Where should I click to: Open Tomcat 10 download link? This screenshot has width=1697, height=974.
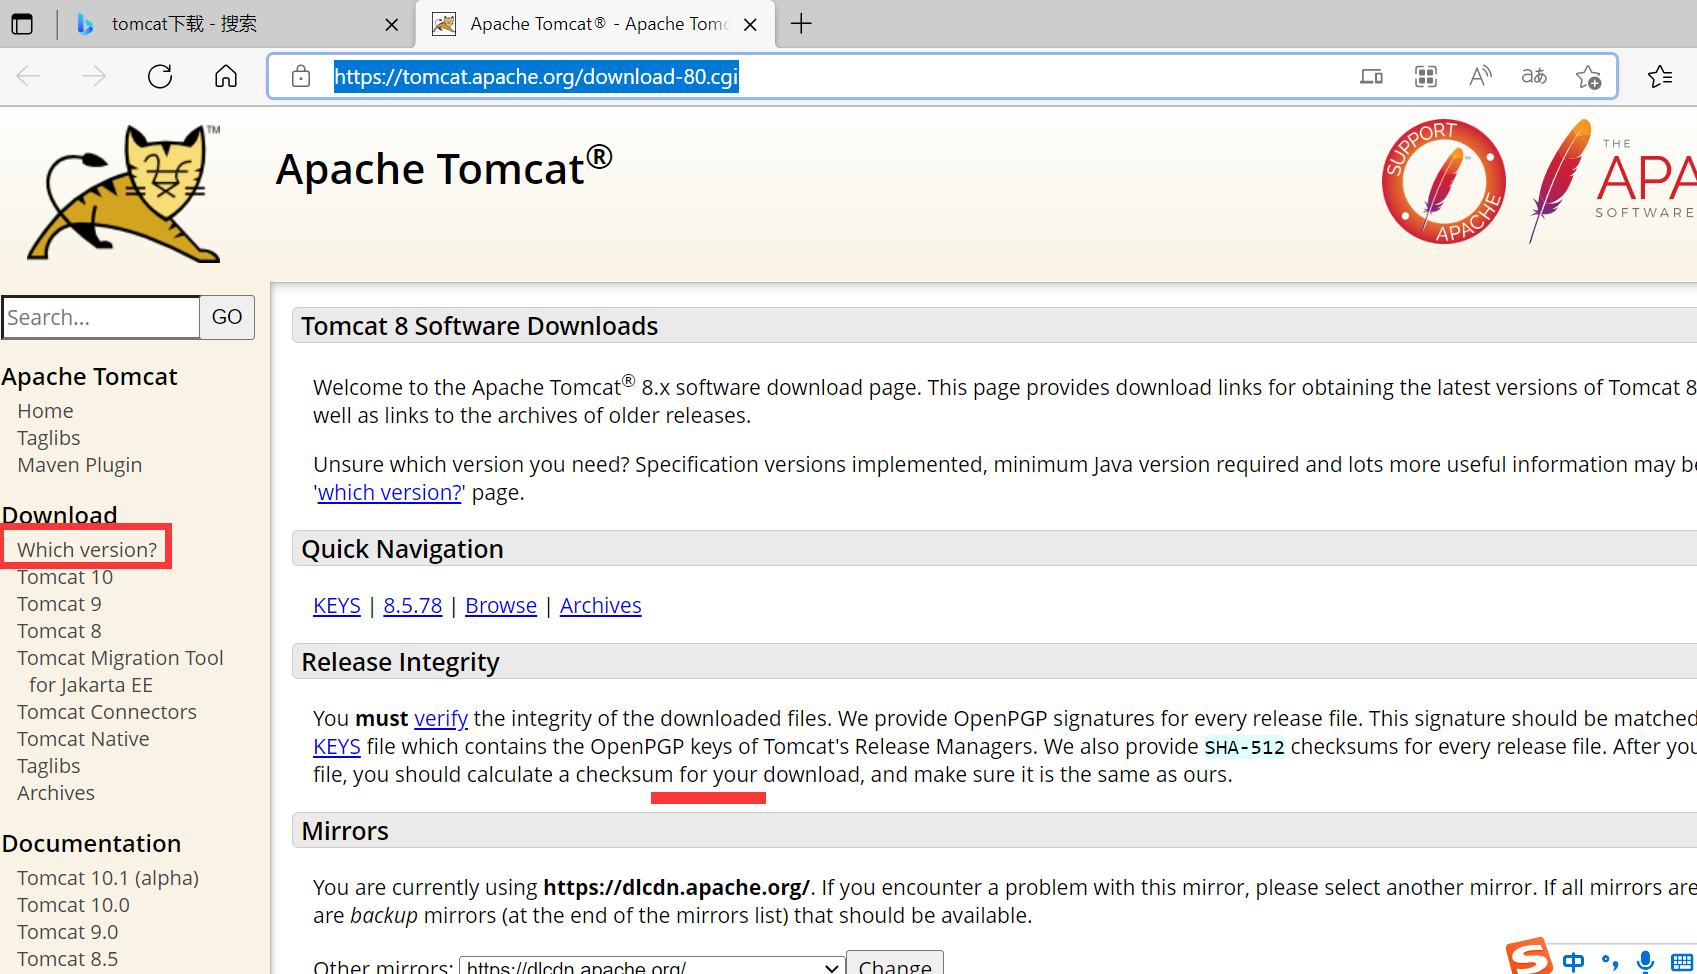click(65, 577)
